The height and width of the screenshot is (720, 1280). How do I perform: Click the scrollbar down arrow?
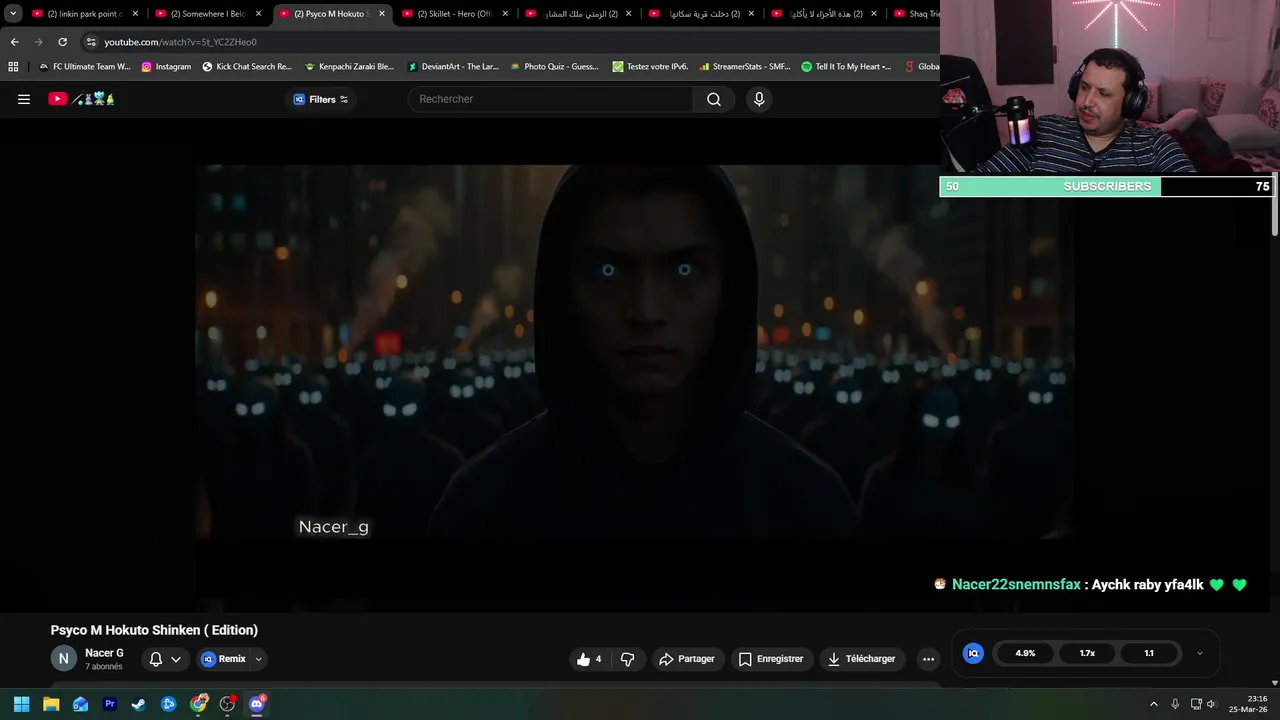(x=1274, y=682)
